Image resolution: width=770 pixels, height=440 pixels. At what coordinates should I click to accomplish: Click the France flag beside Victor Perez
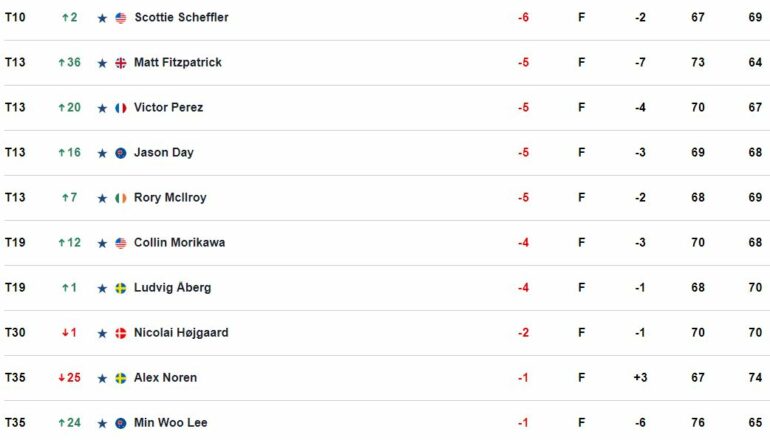point(121,108)
